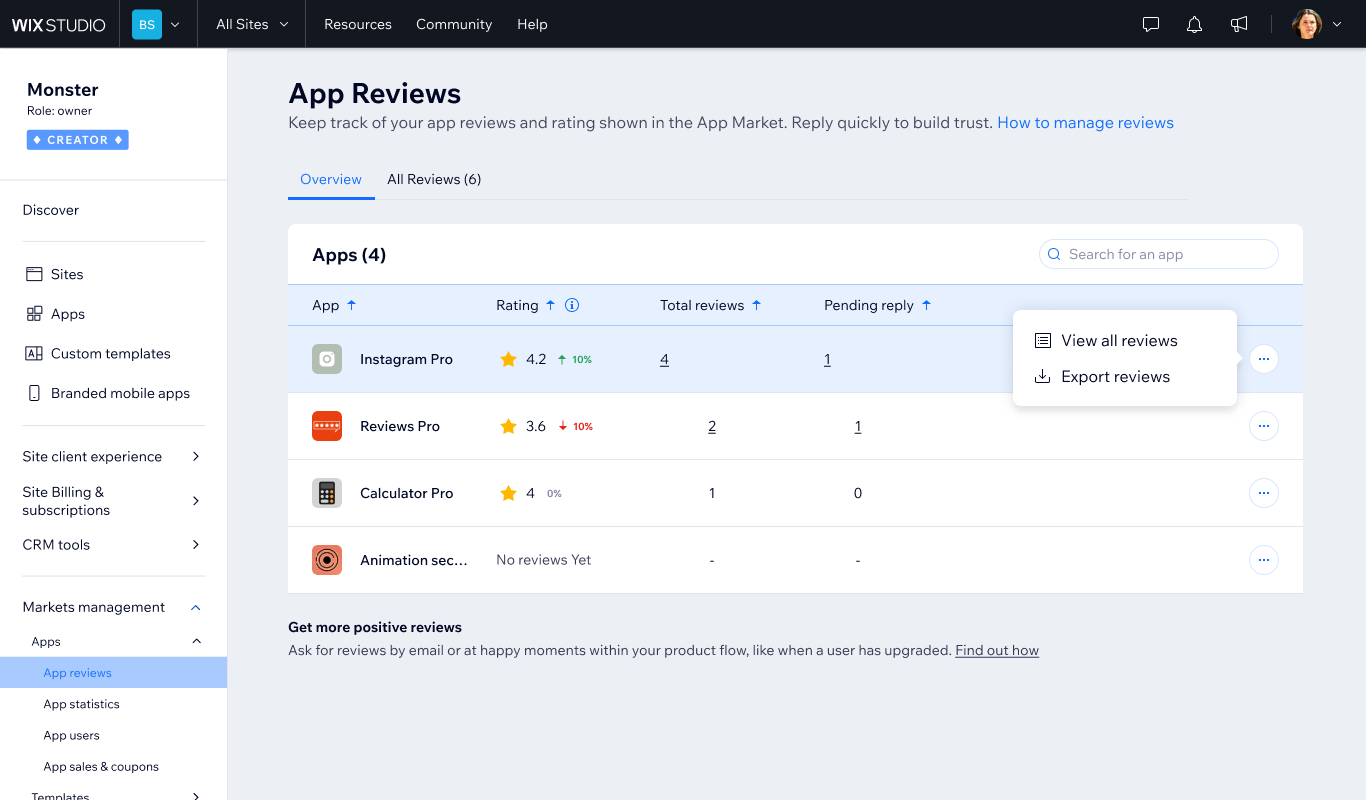1366x800 pixels.
Task: Click the Monster workspace name
Action: (x=63, y=90)
